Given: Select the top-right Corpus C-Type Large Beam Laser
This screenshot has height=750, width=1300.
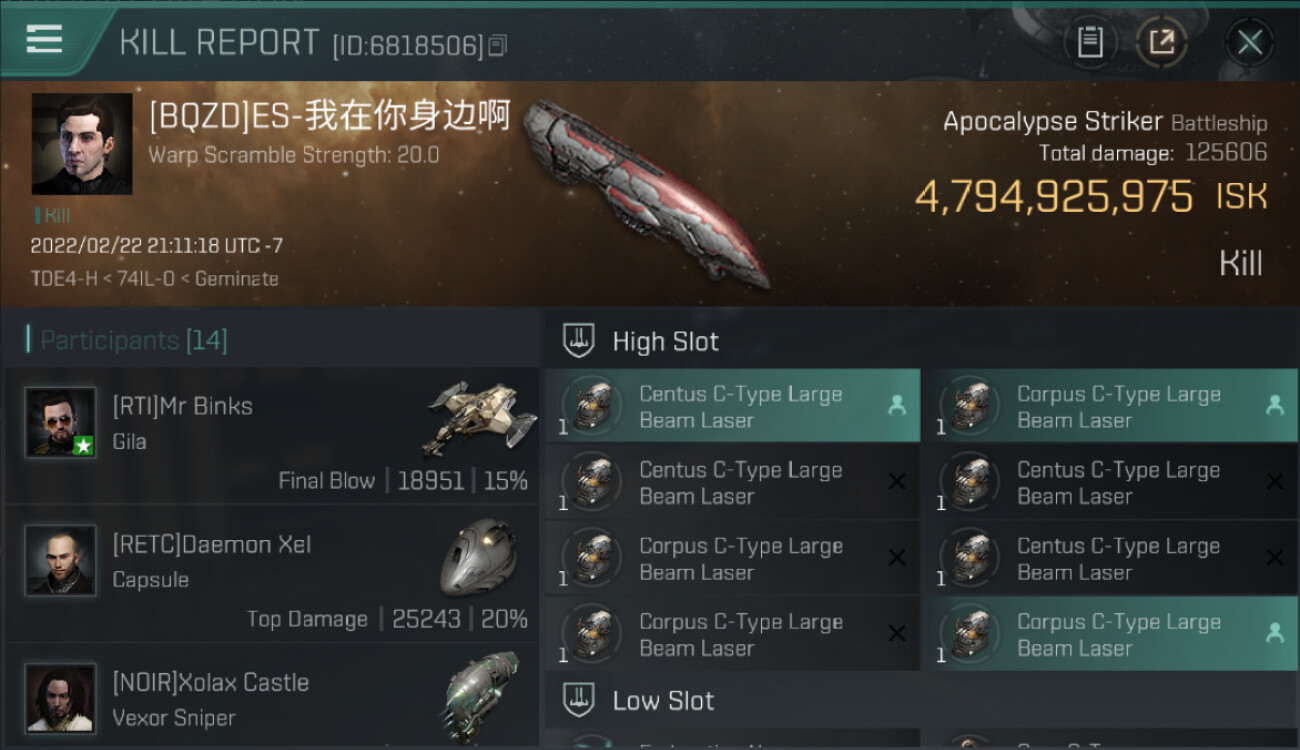Looking at the screenshot, I should [1110, 407].
